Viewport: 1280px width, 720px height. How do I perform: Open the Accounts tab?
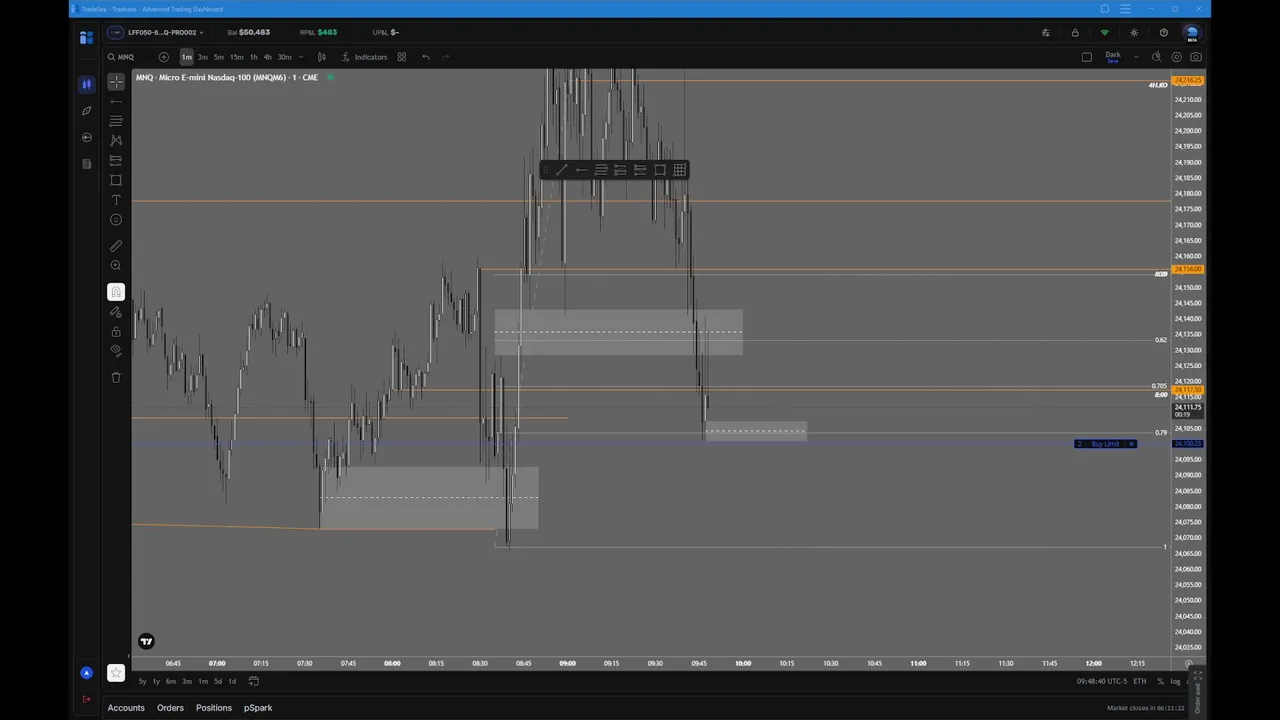pyautogui.click(x=126, y=708)
